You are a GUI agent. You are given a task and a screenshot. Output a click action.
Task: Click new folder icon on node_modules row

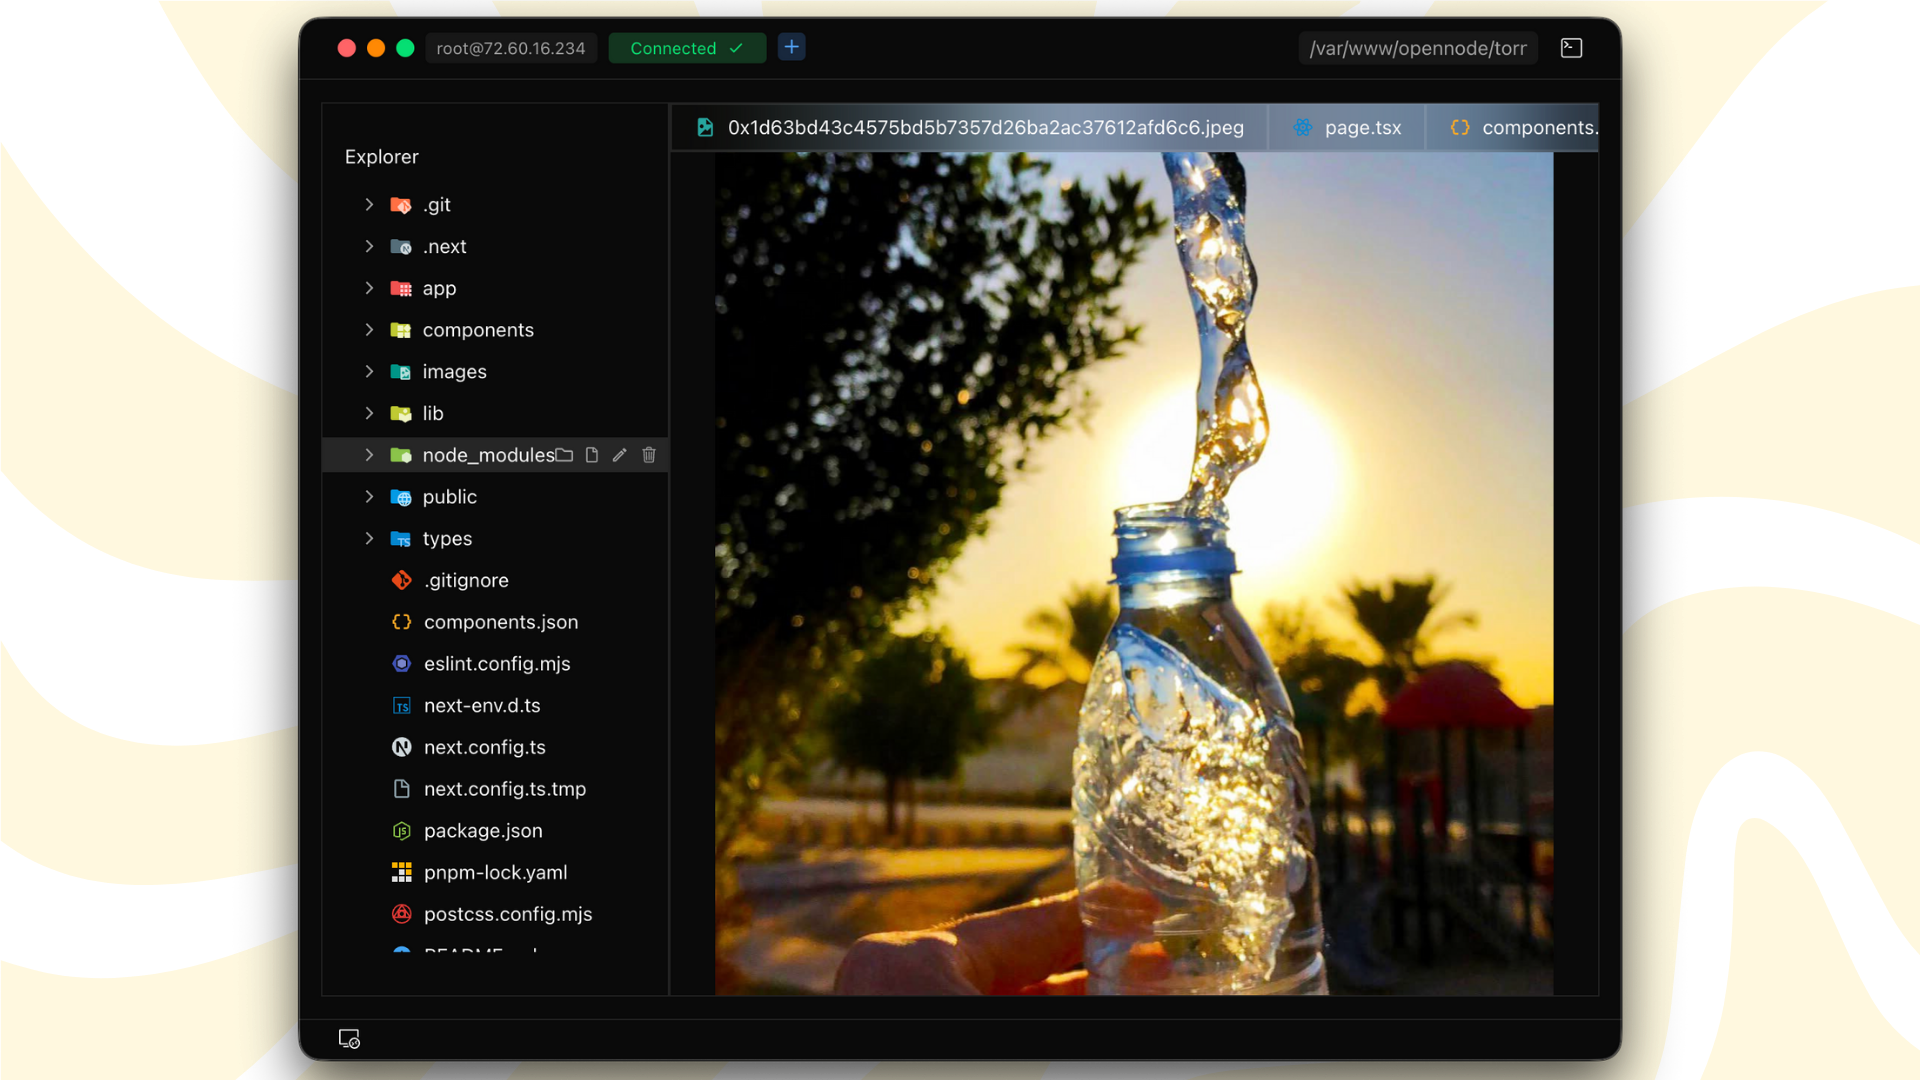tap(565, 455)
